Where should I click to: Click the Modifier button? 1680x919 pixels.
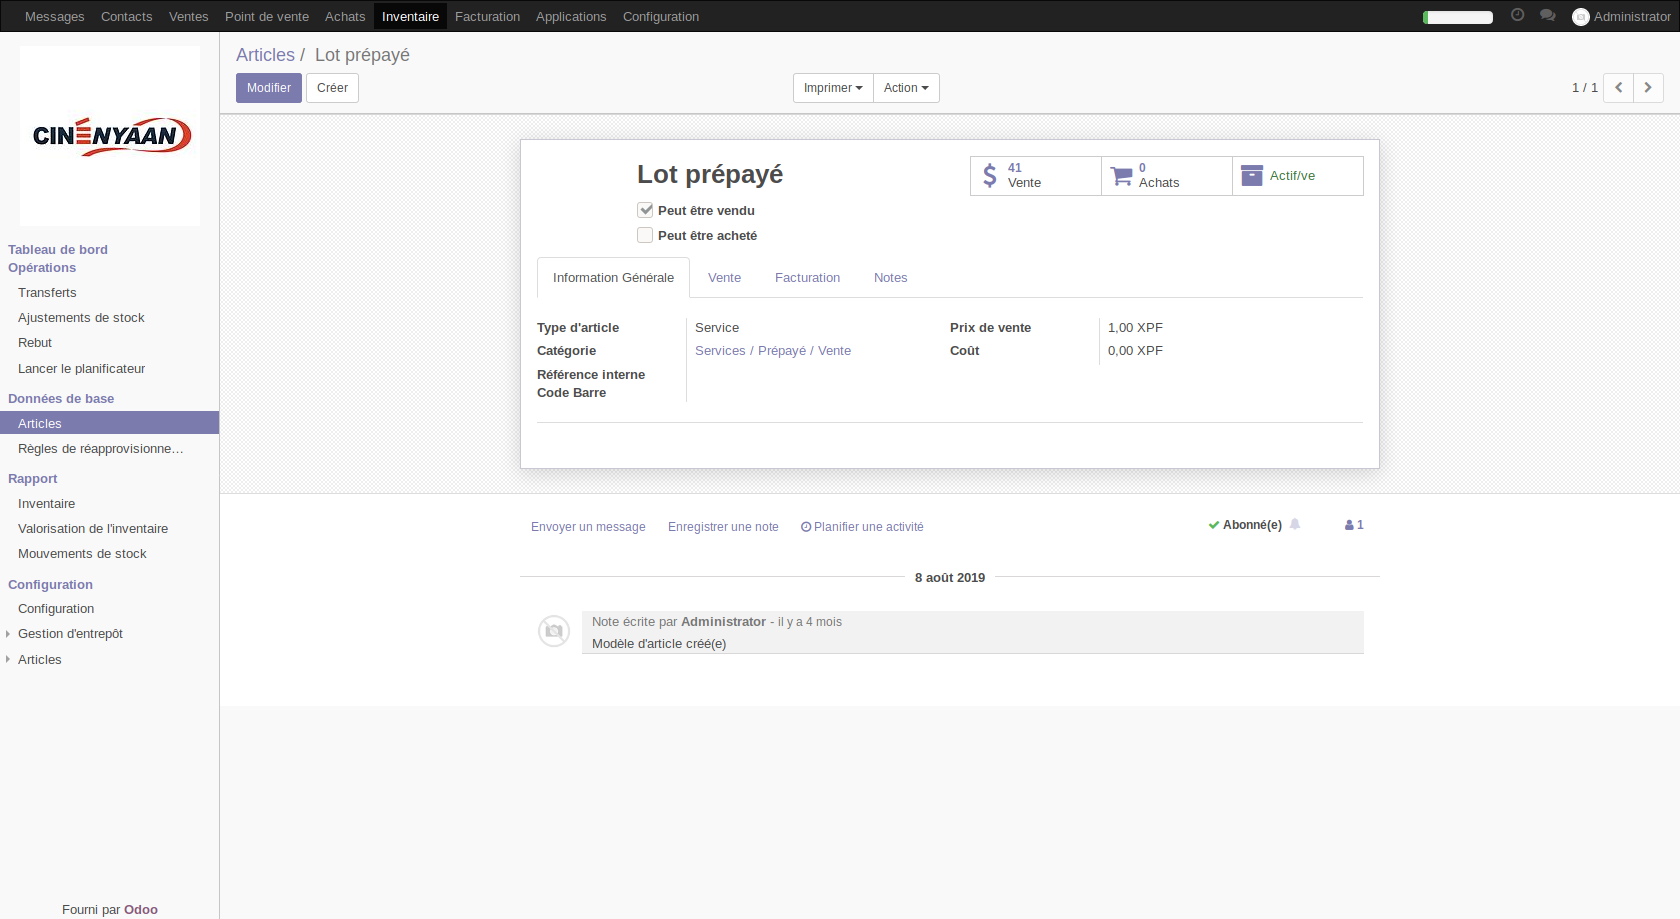(x=268, y=88)
